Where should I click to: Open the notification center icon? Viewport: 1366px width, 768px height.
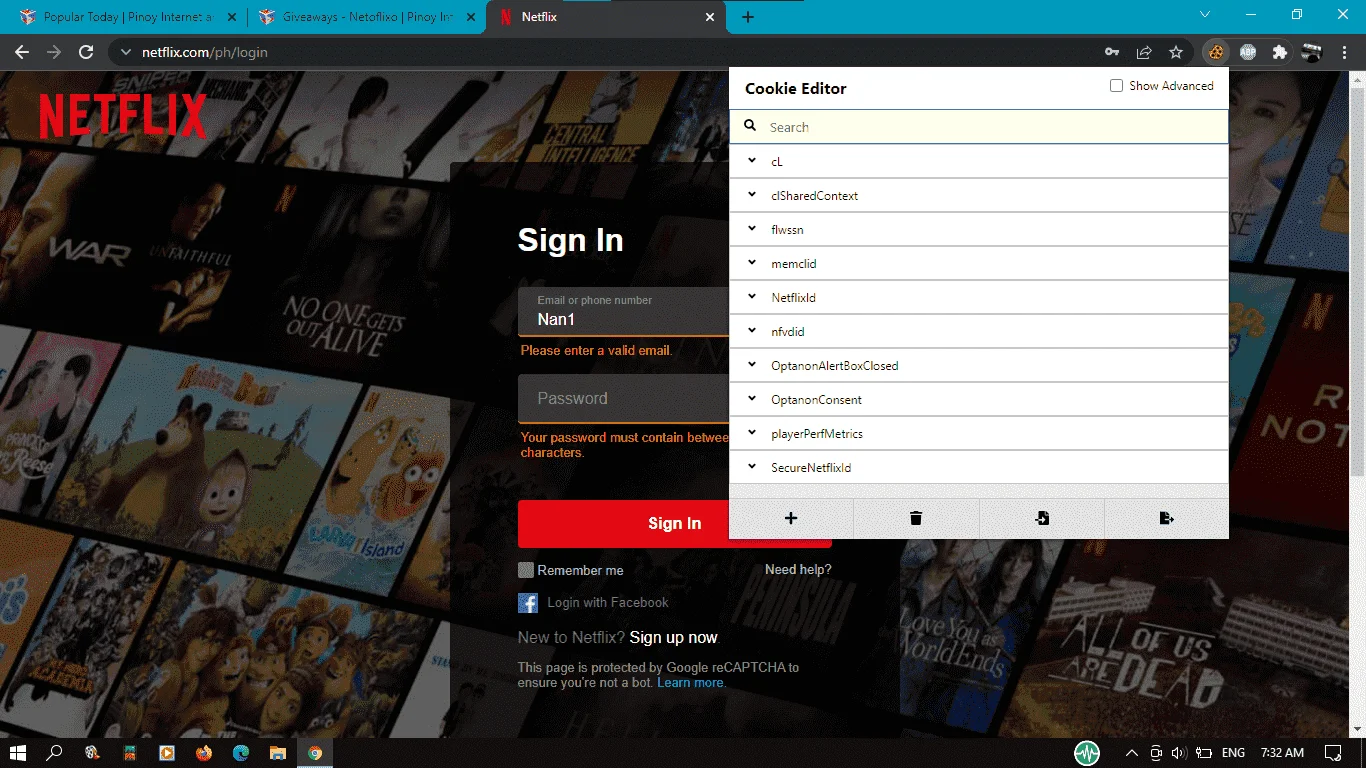point(1333,752)
